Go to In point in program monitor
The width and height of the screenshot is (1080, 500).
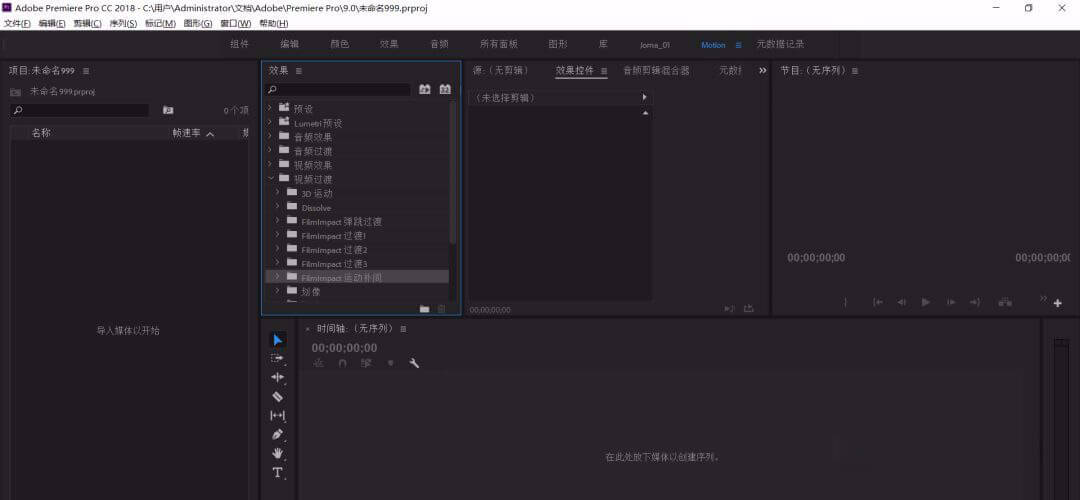pyautogui.click(x=878, y=302)
